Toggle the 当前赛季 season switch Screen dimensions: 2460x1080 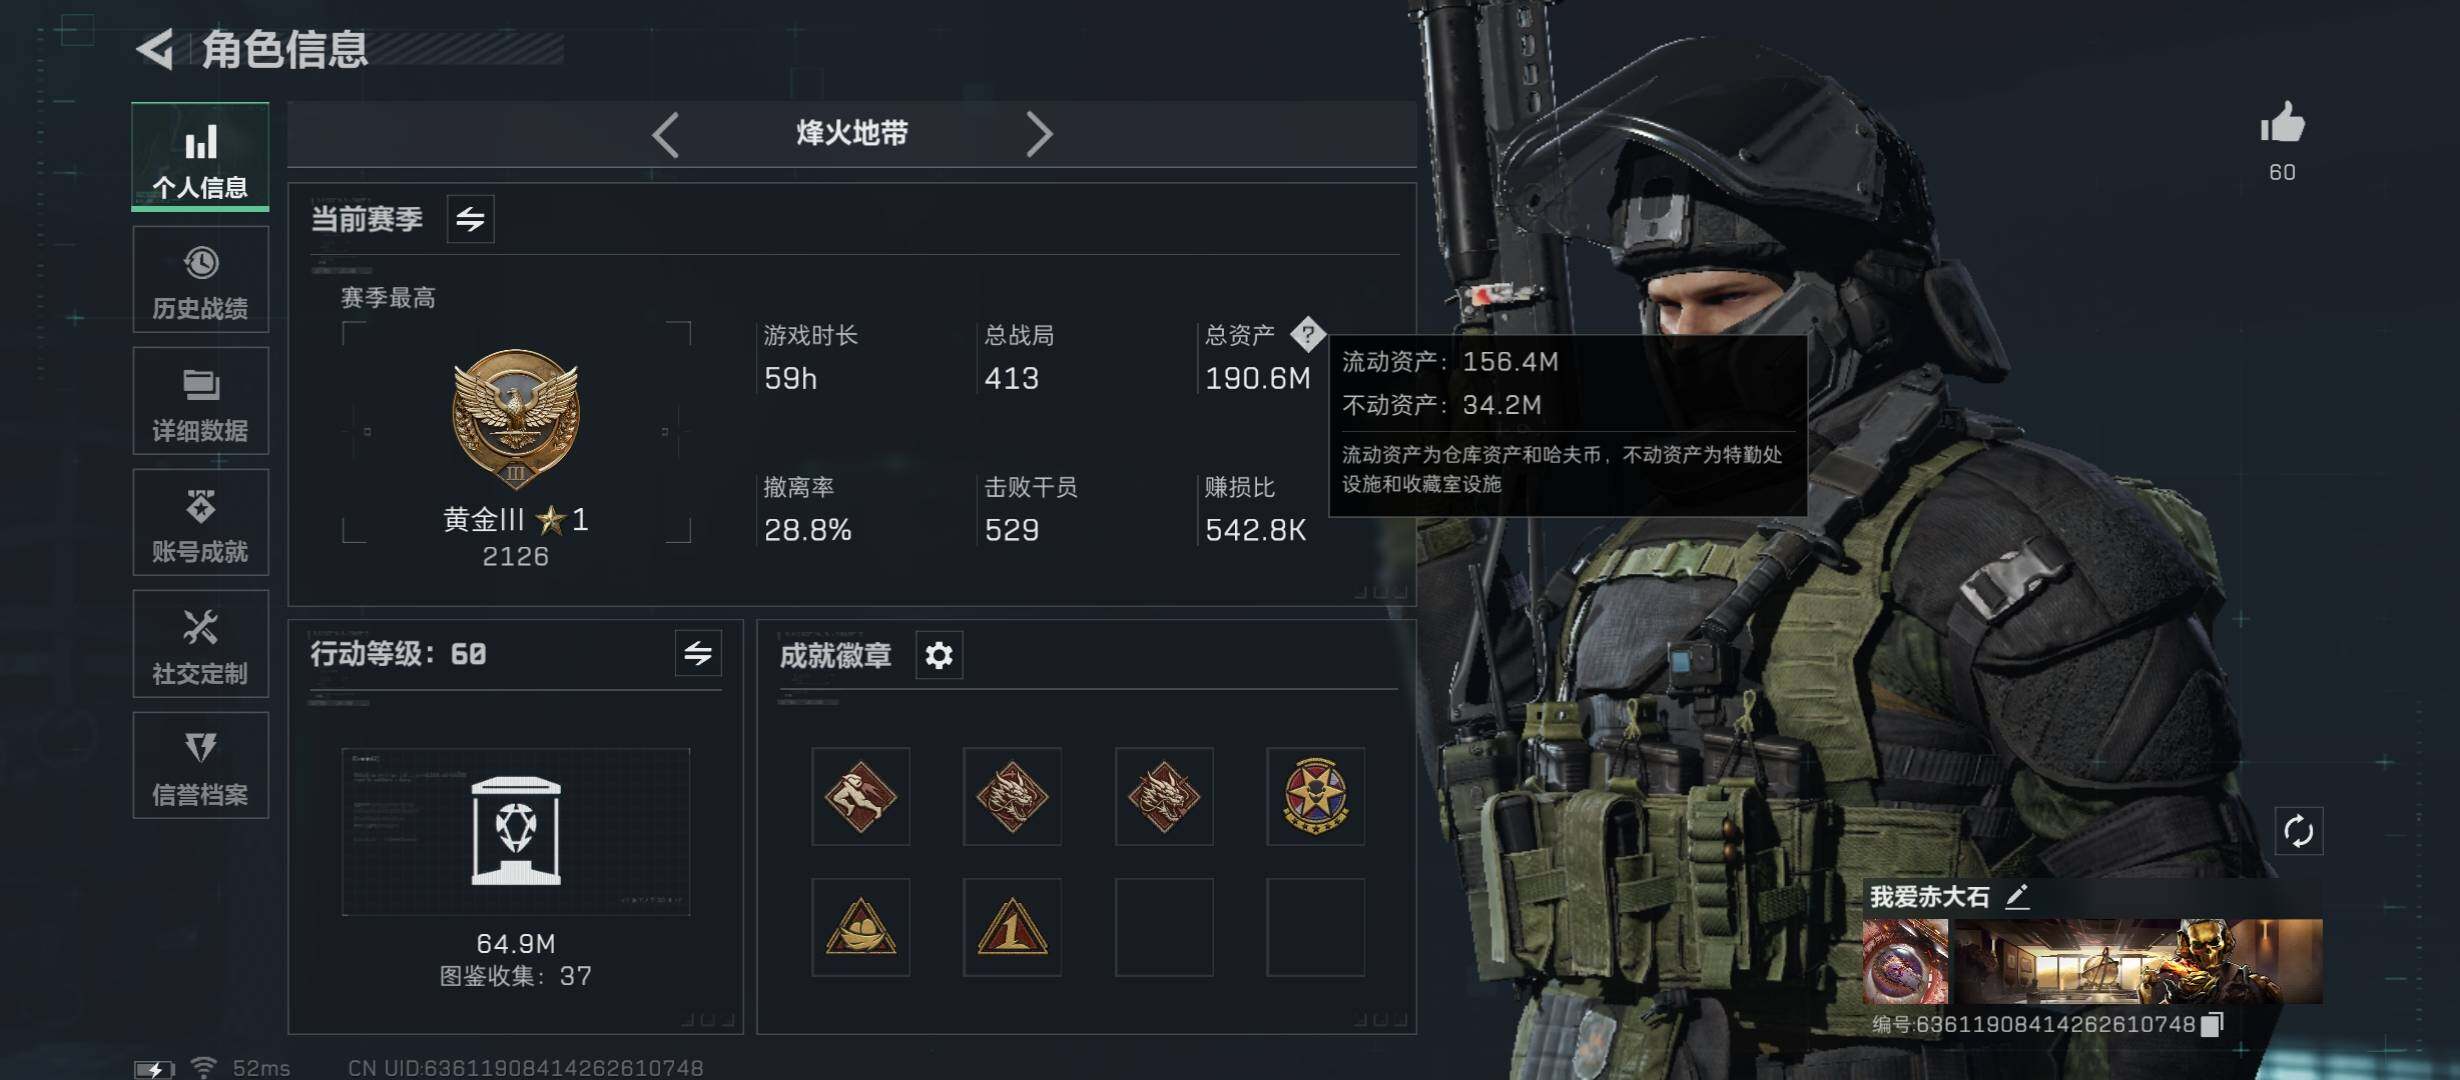[x=470, y=219]
